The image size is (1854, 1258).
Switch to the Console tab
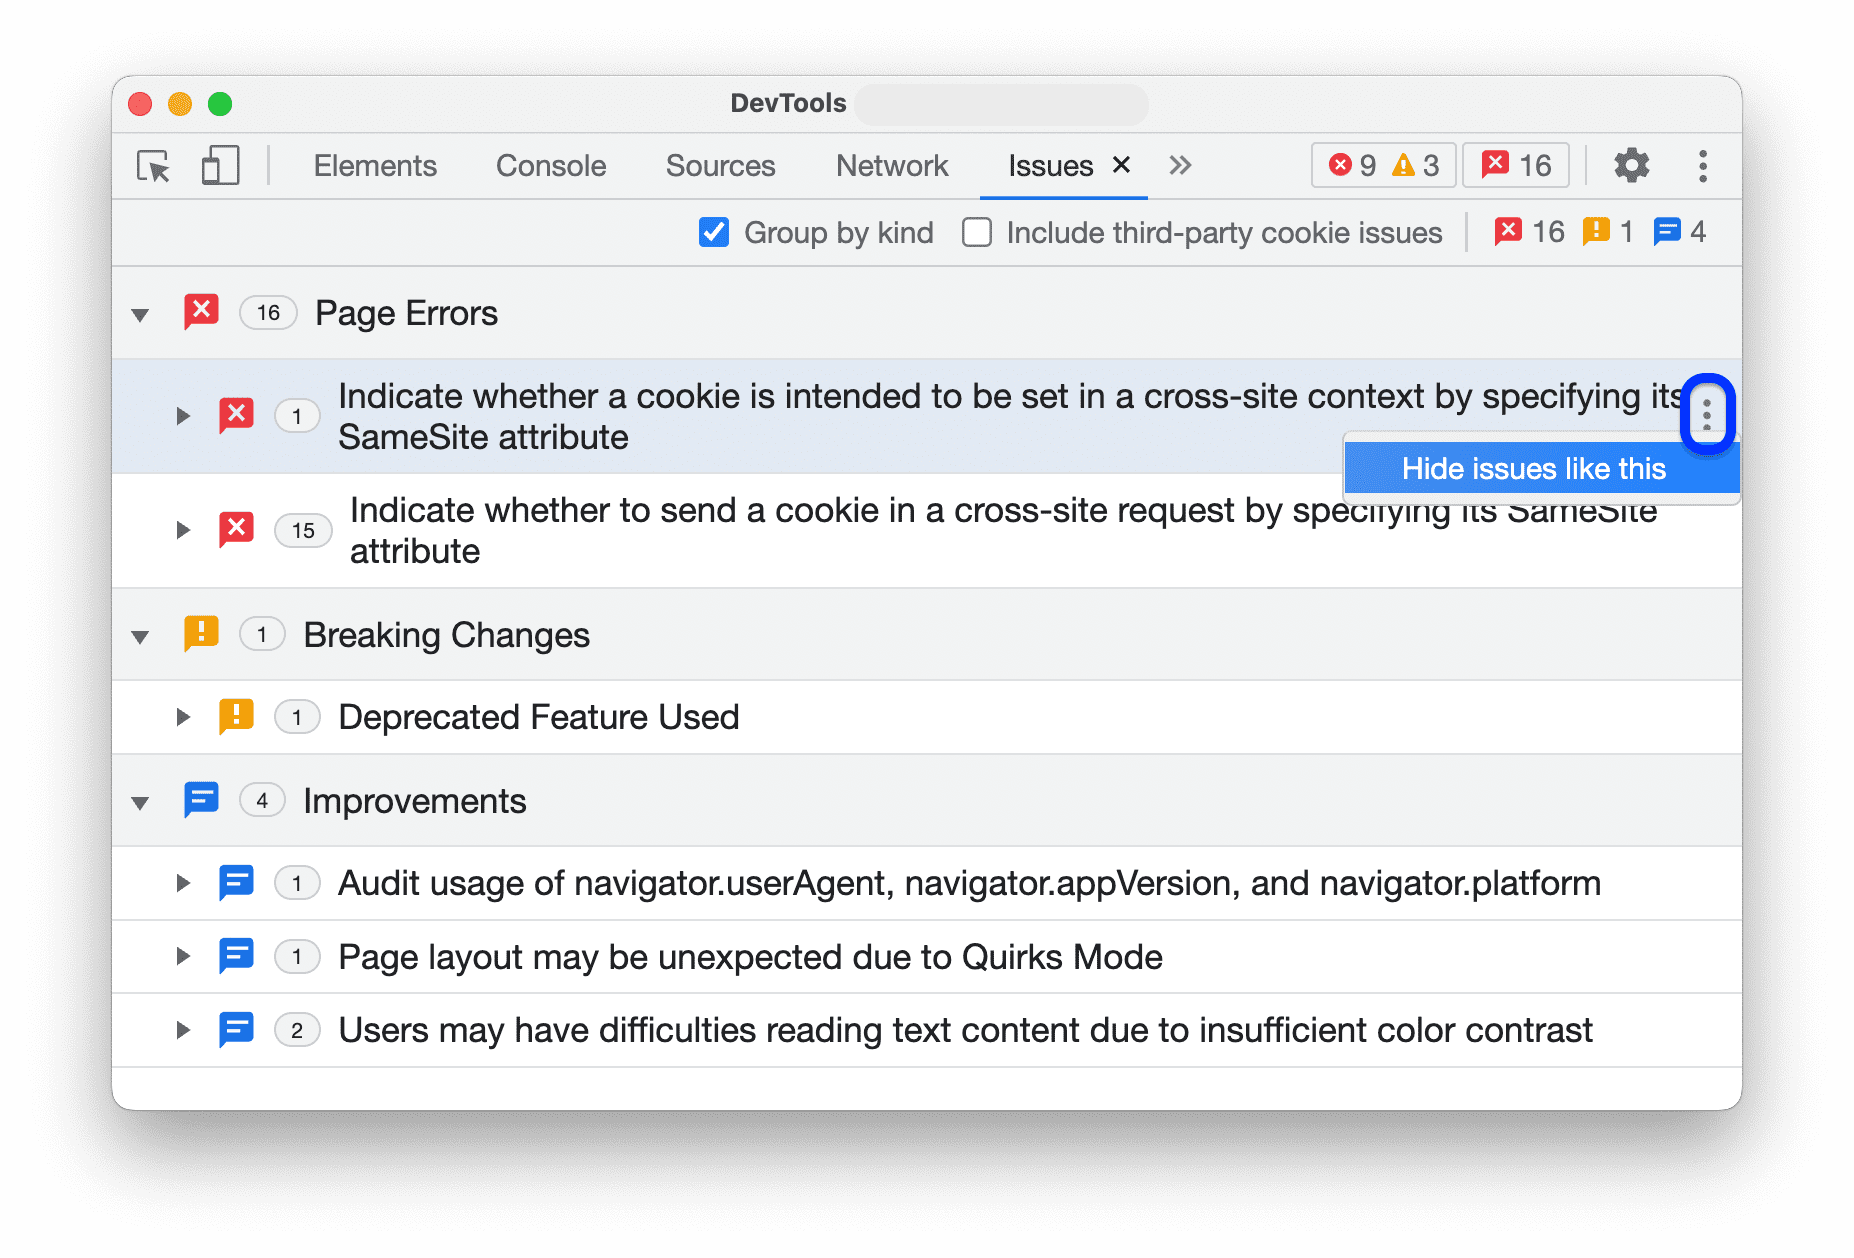pos(550,165)
